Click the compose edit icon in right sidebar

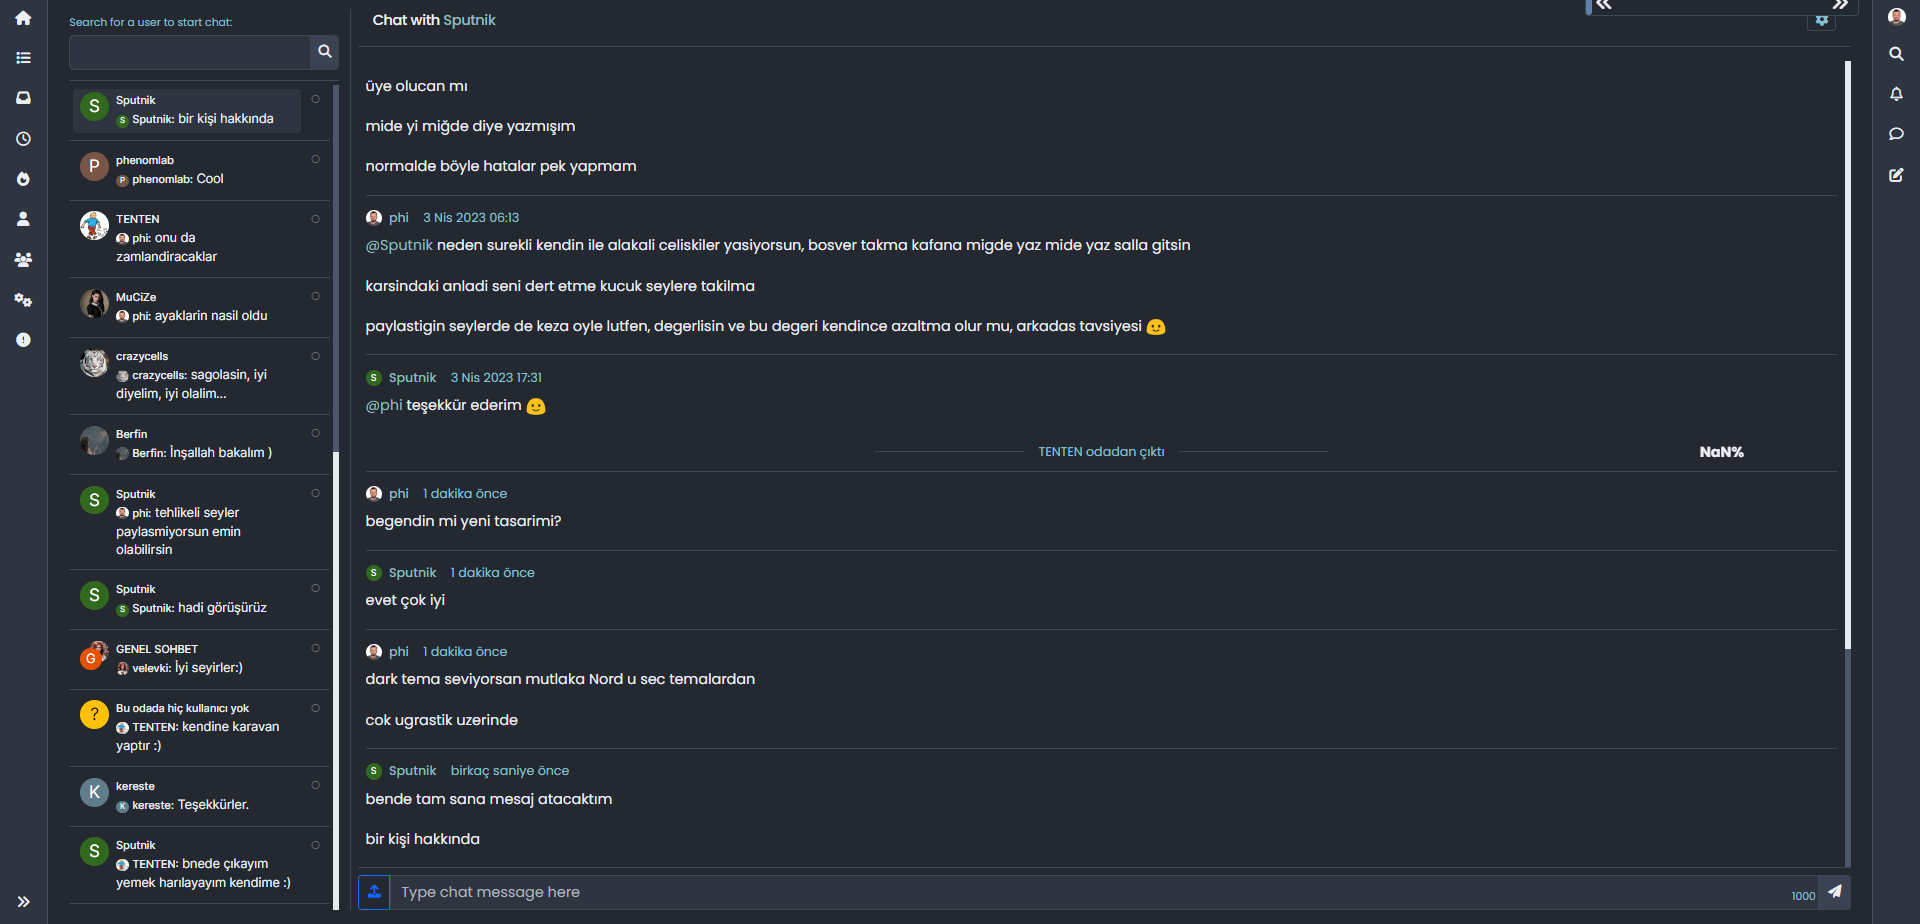point(1896,175)
